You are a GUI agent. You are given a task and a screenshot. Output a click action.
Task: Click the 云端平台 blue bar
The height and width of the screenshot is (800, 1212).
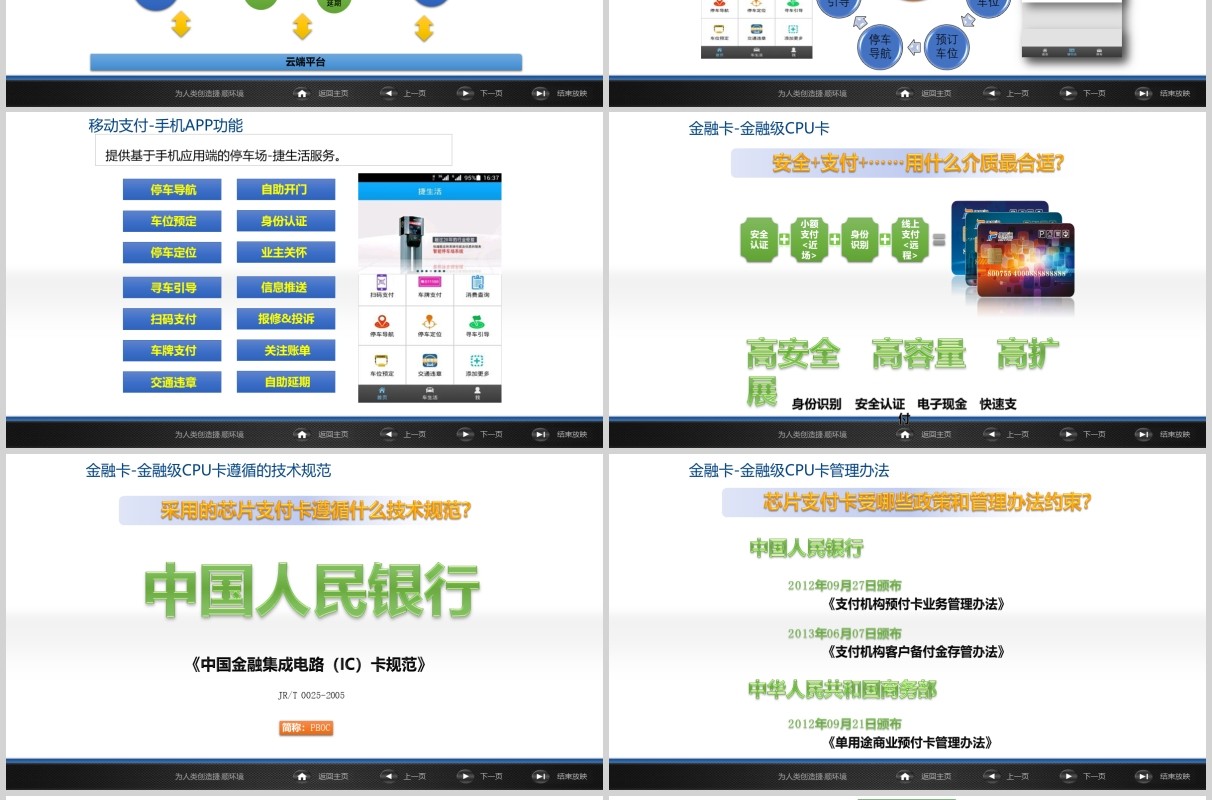pyautogui.click(x=306, y=62)
